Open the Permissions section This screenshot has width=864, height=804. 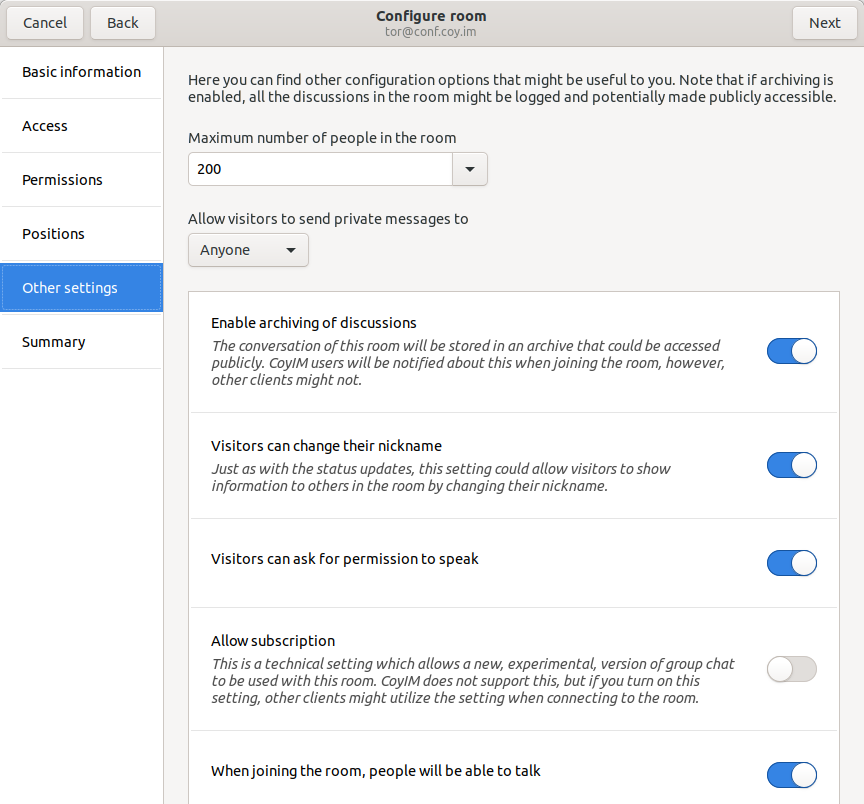(81, 180)
